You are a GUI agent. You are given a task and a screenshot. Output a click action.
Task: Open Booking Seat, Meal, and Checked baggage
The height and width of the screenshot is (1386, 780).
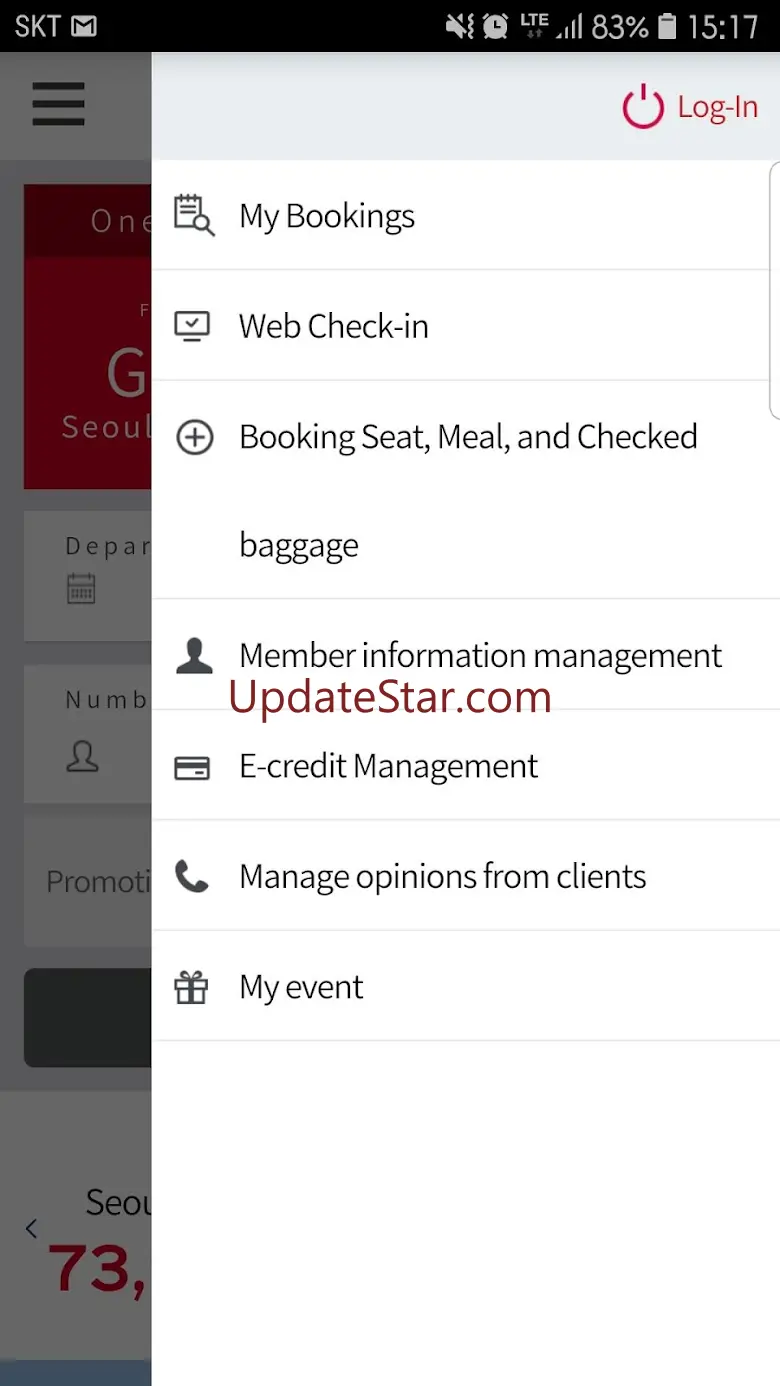[x=468, y=437]
